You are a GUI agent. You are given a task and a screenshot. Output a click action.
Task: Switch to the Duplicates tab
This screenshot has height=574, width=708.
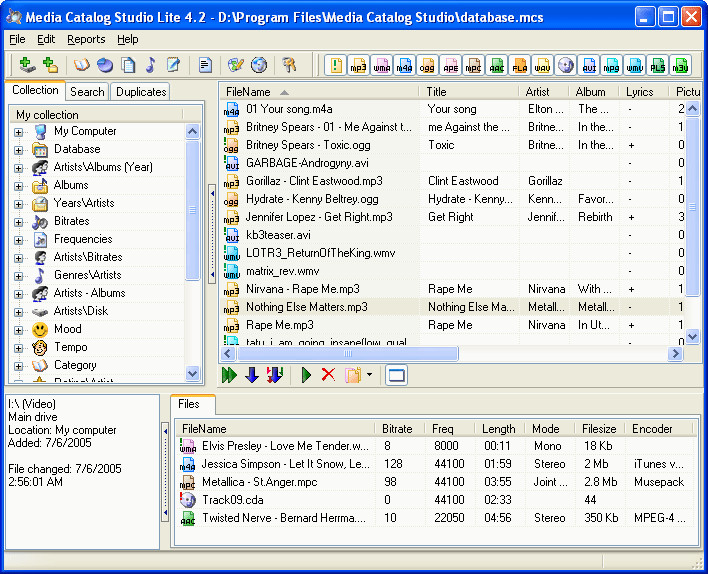coord(141,92)
